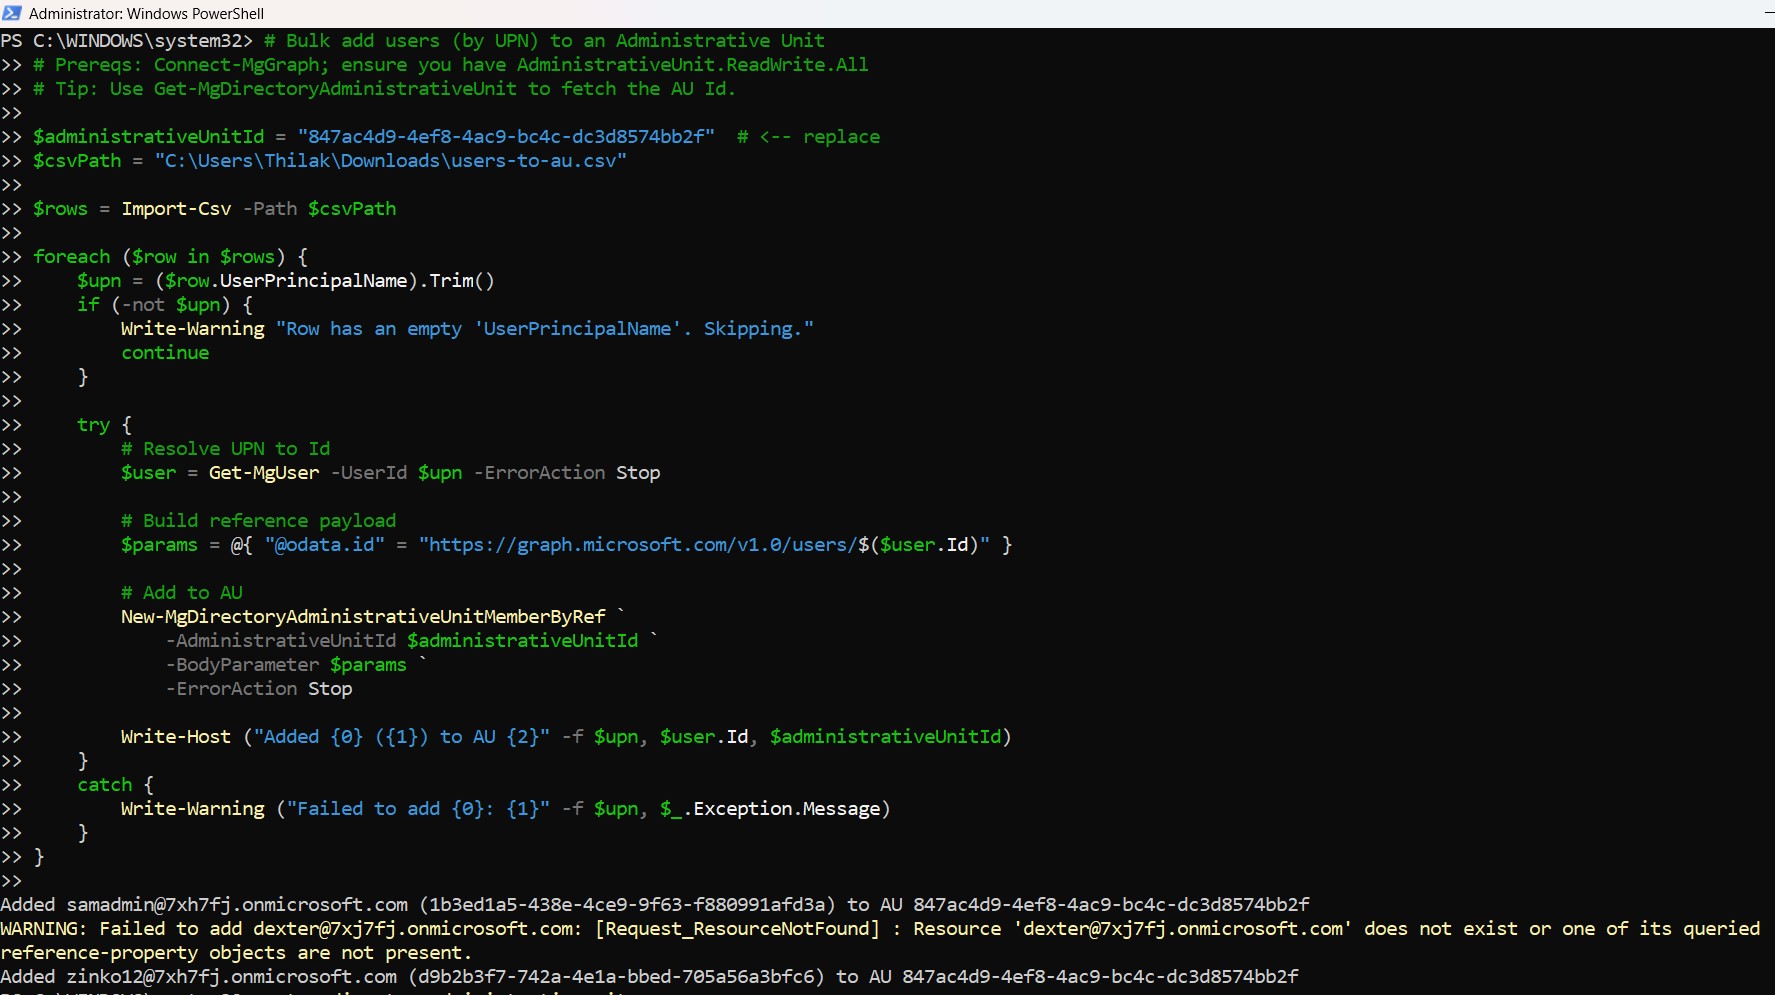Click the yellow "WARNING:" output label
1775x995 pixels.
[44, 929]
